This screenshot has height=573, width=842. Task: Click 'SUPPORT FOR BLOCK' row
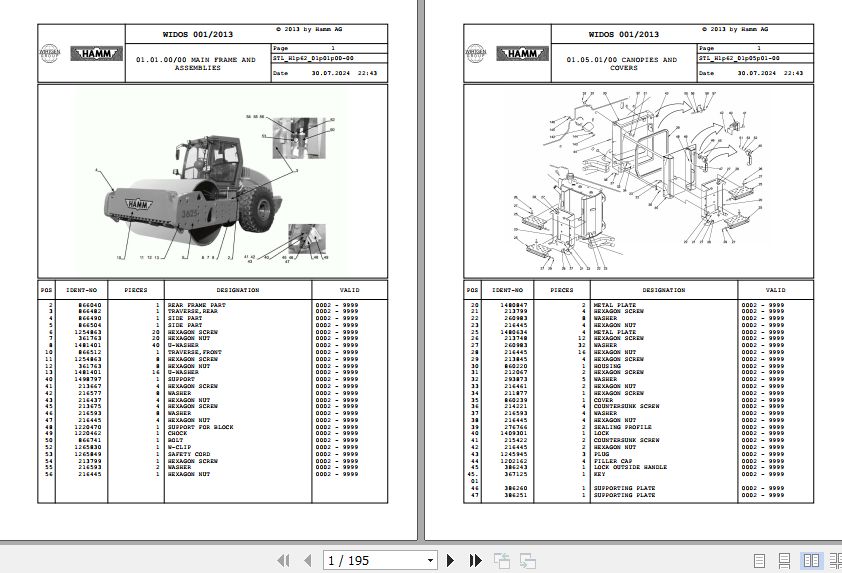coord(213,427)
